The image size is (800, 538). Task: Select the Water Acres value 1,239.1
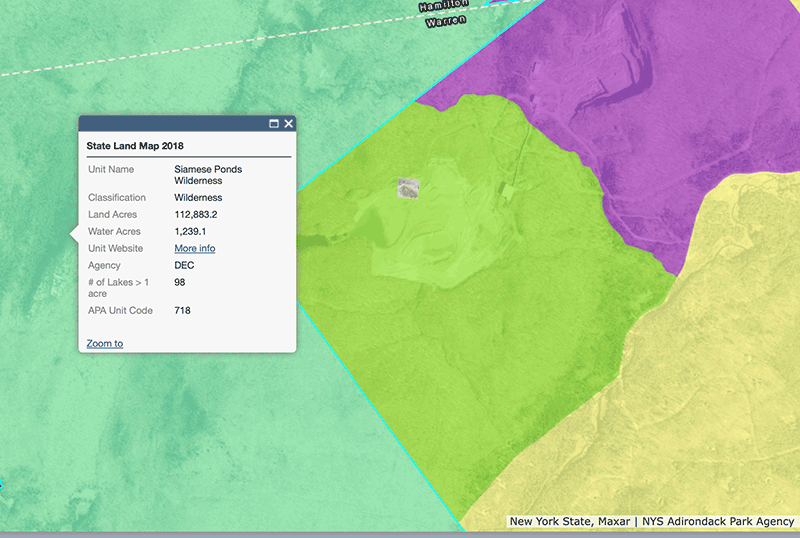click(190, 231)
